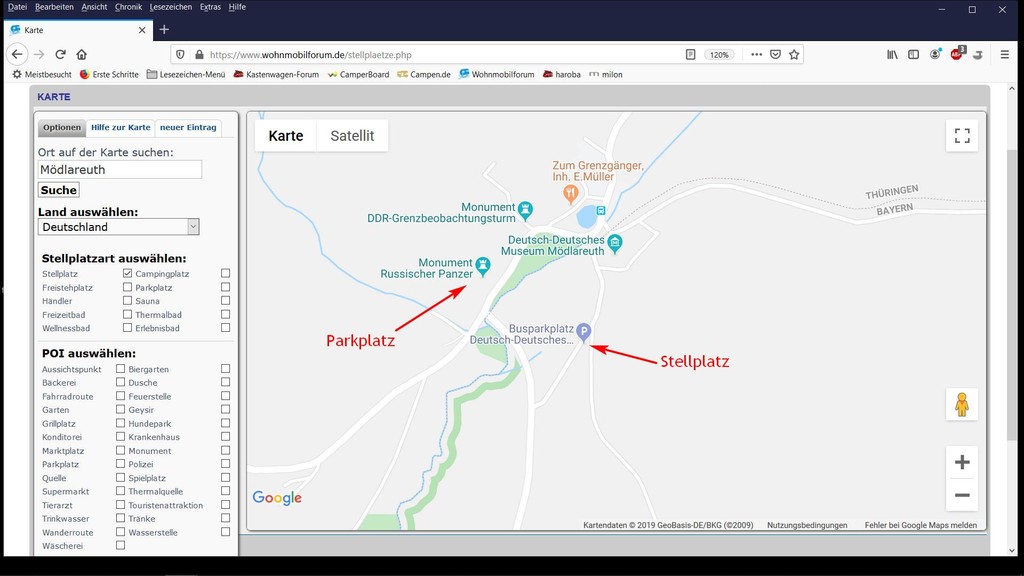This screenshot has width=1024, height=576.
Task: Click the 120% zoom level indicator
Action: [x=719, y=55]
